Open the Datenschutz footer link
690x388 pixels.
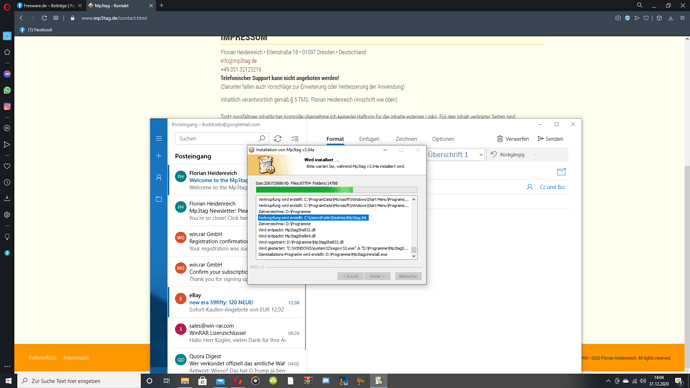43,358
